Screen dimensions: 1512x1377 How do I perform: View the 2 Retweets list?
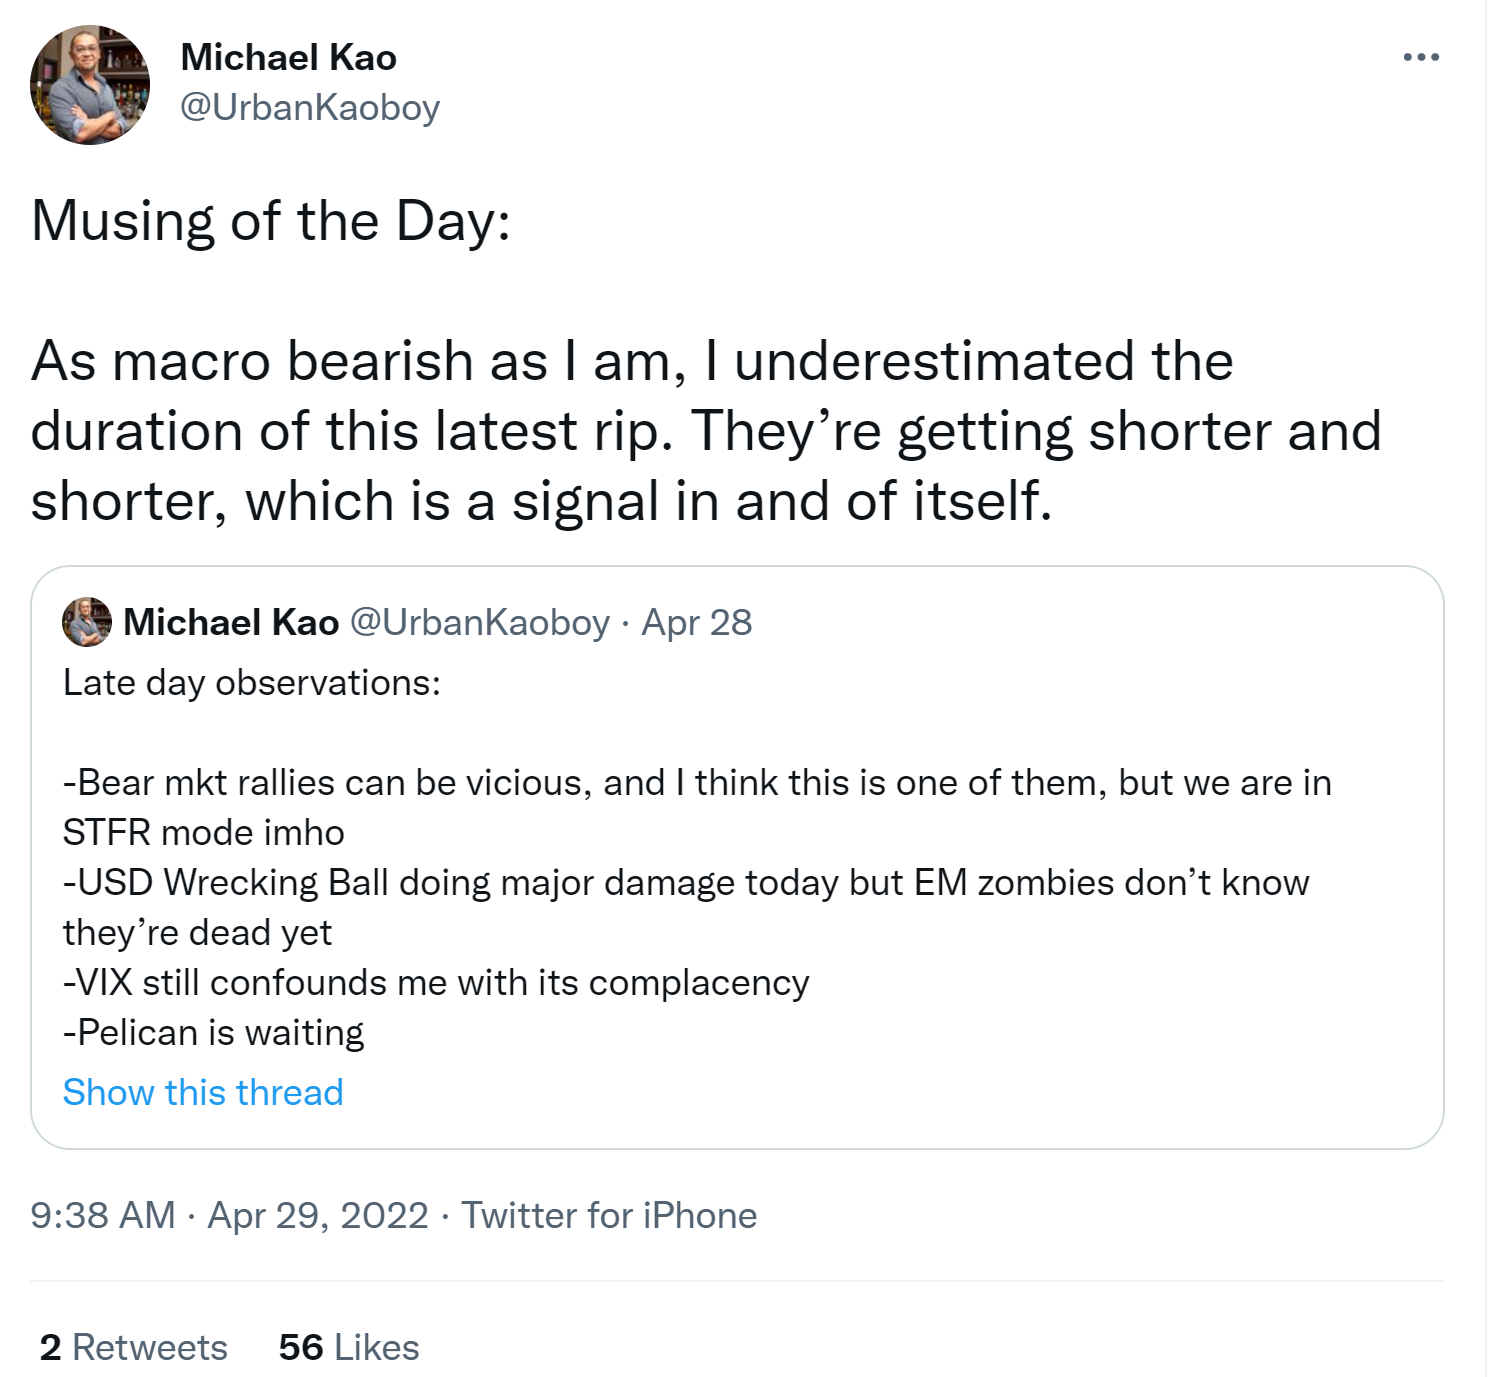coord(134,1347)
